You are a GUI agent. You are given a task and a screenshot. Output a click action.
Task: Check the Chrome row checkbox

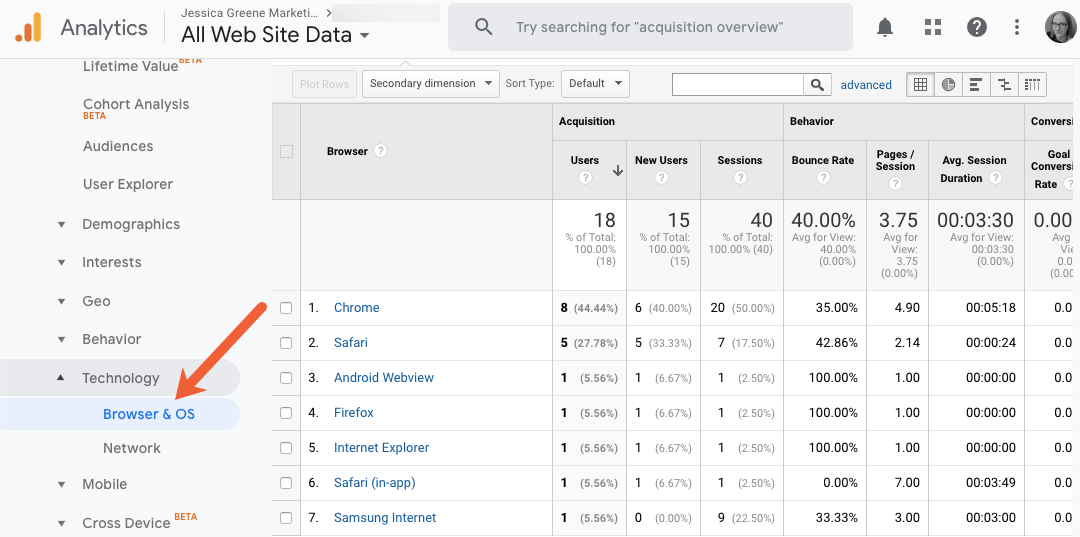tap(286, 308)
